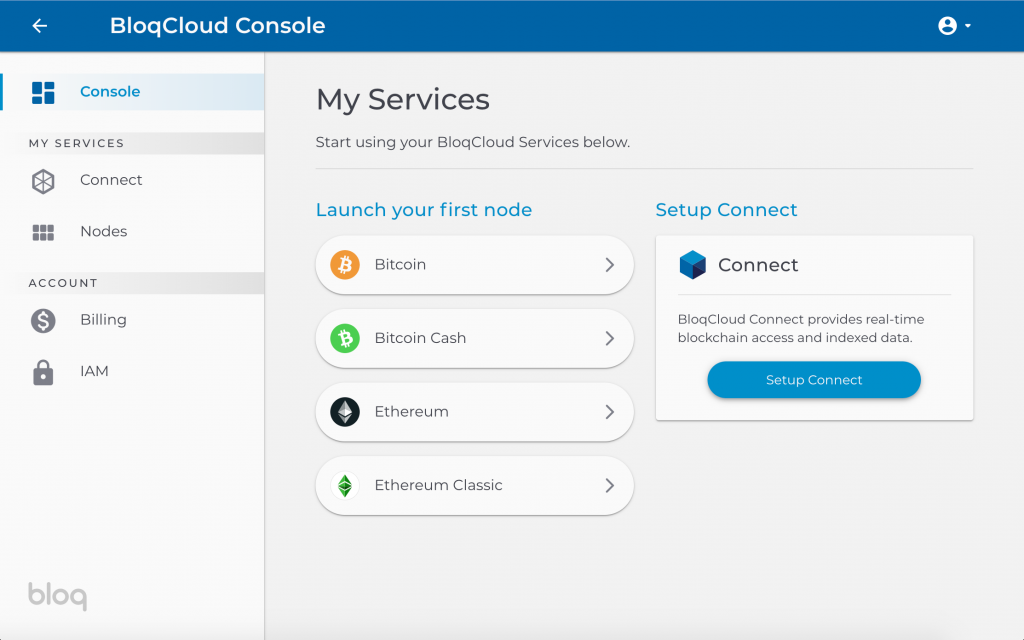Click the Ethereum Classic coin icon
The image size is (1024, 640).
[345, 485]
